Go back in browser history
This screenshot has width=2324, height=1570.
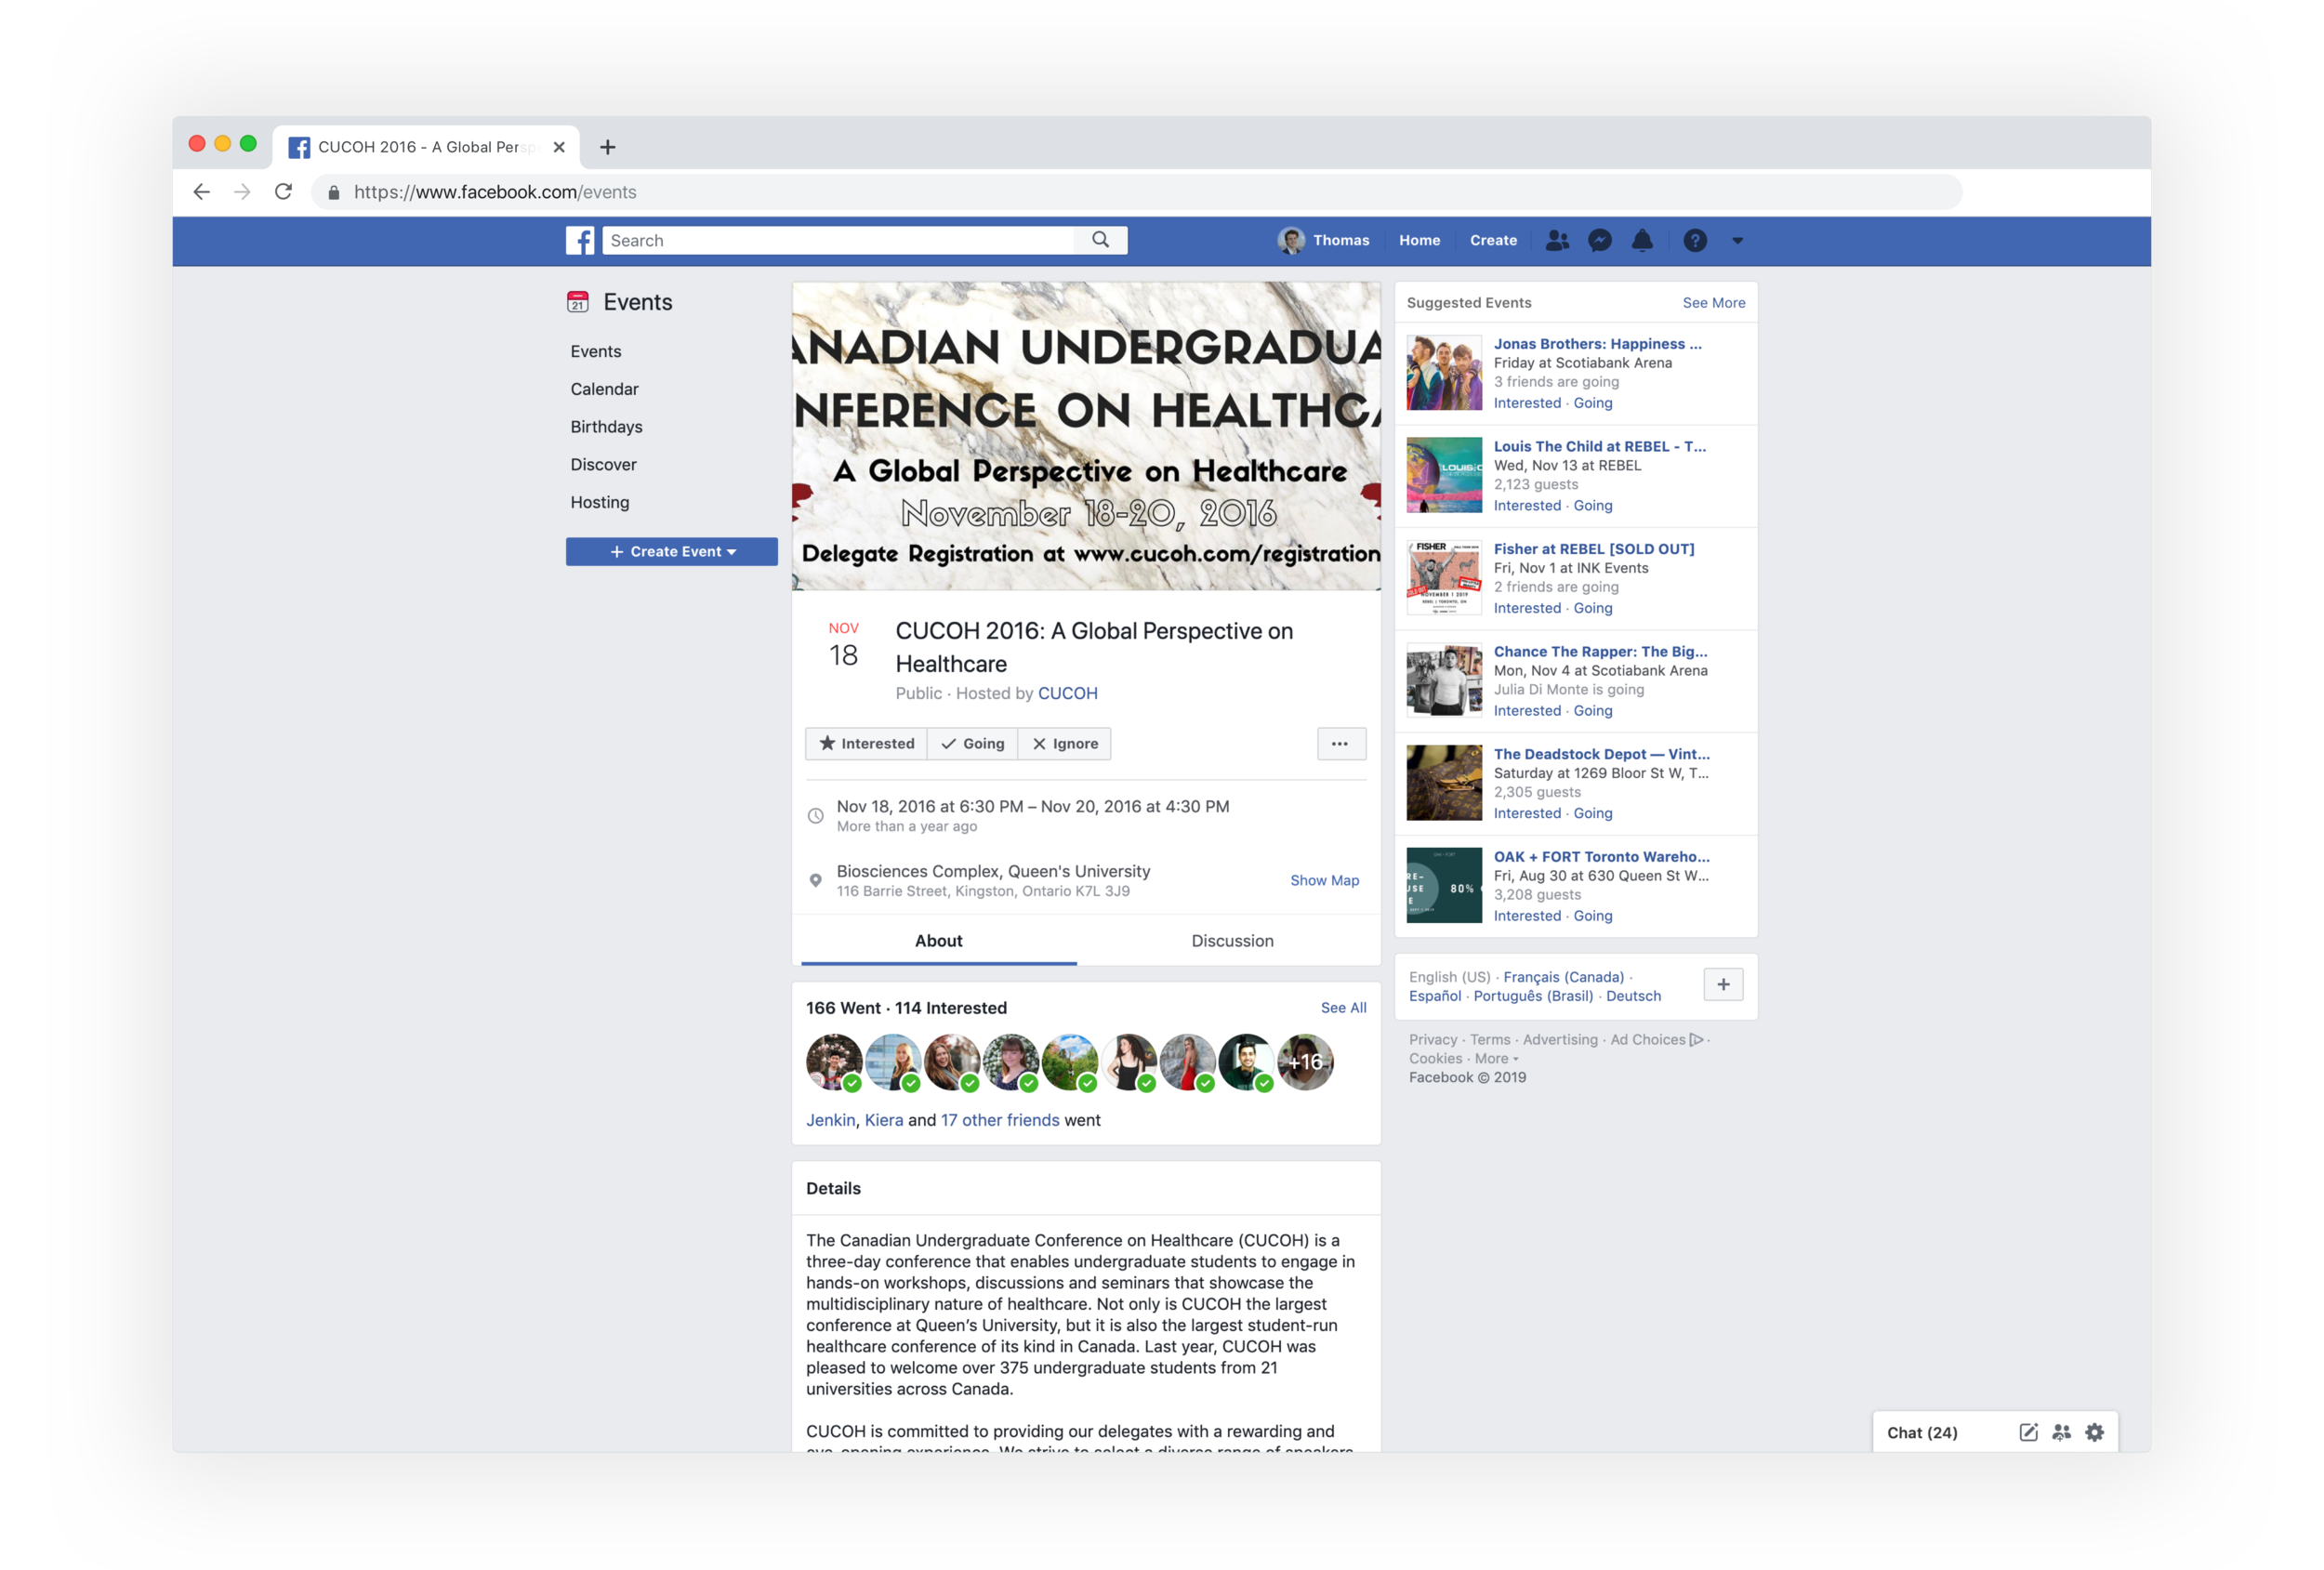[x=201, y=192]
